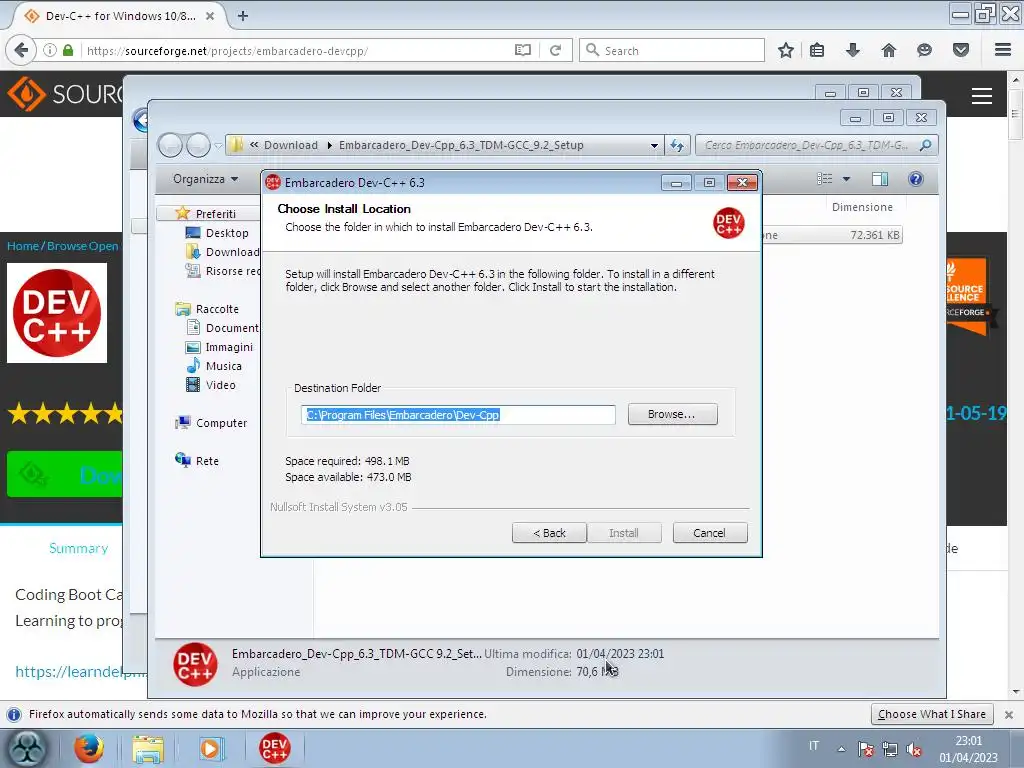
Task: Open file explorer taskbar icon
Action: pos(148,748)
